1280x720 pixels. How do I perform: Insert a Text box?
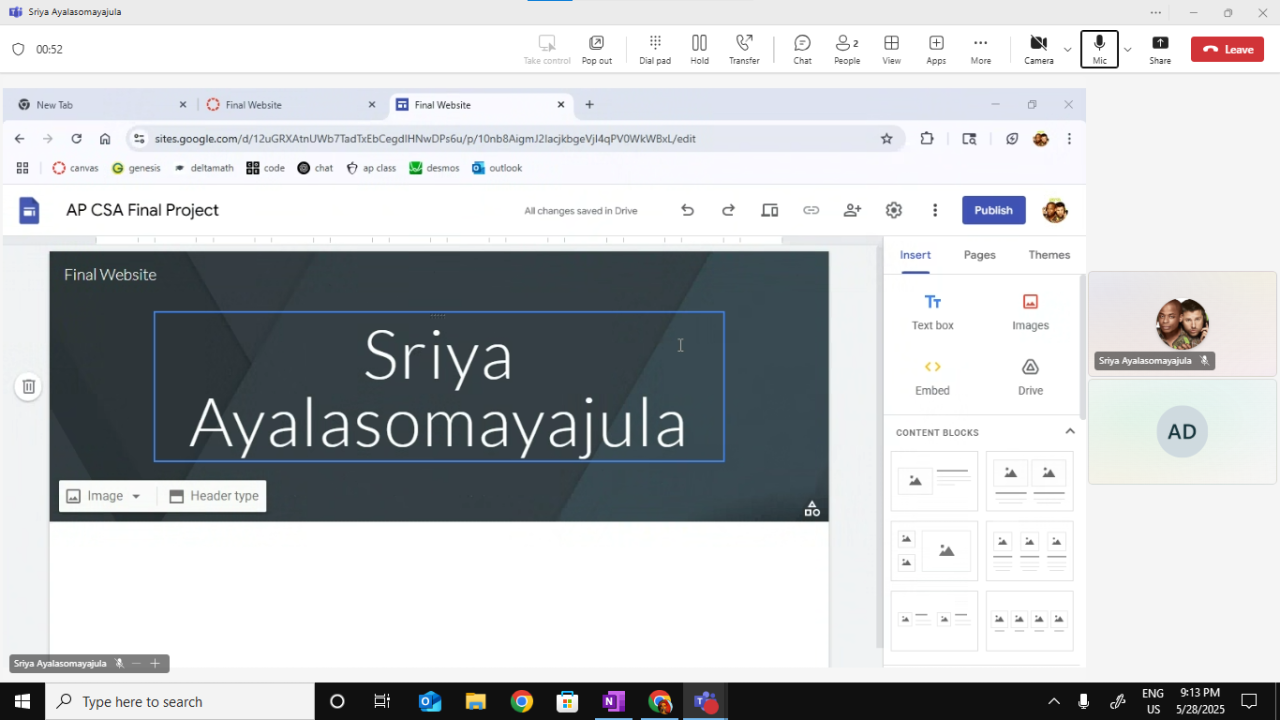(x=932, y=311)
